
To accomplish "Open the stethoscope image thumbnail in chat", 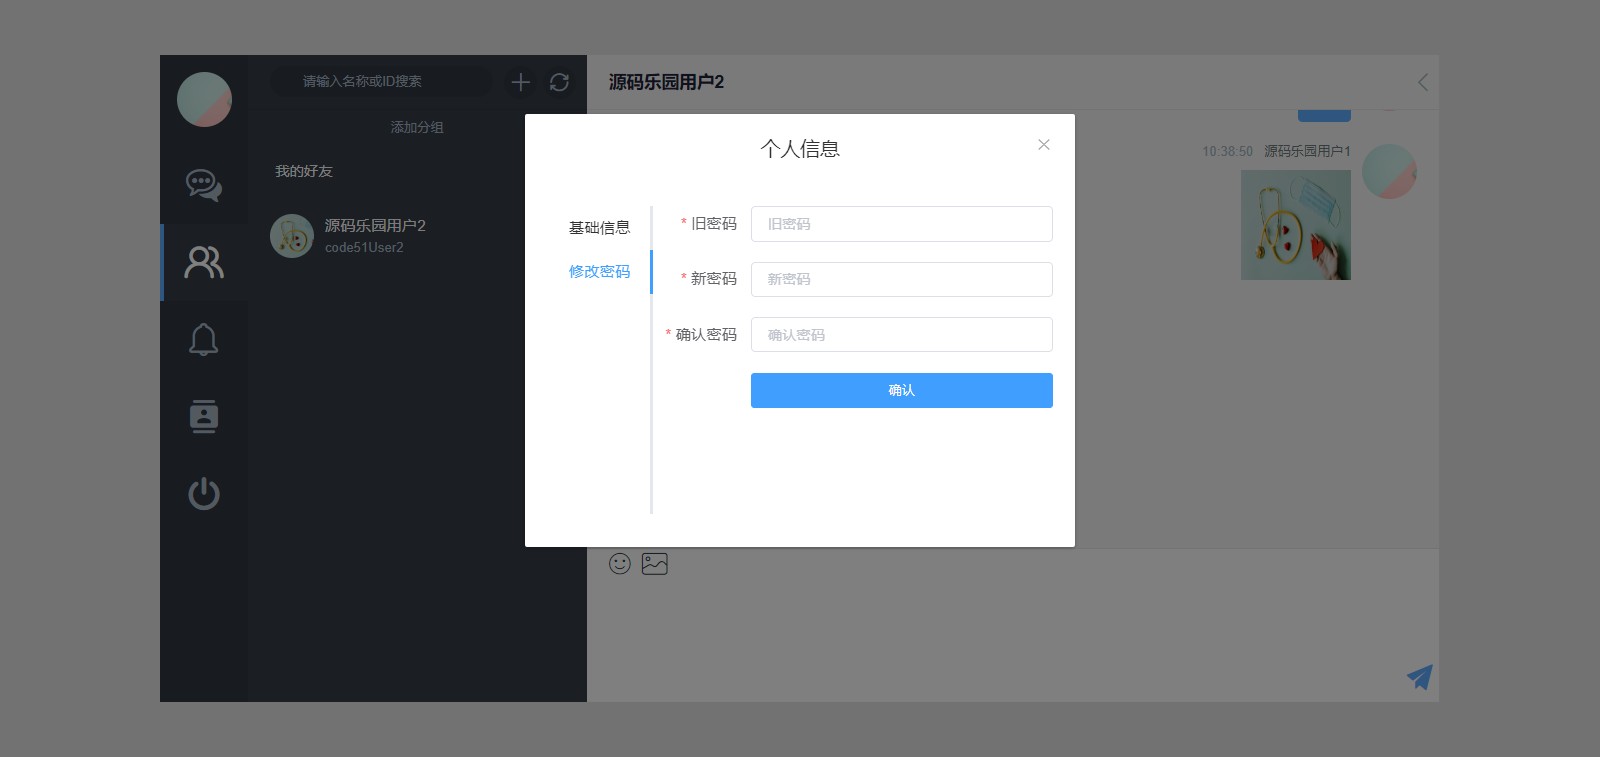I will pos(1295,225).
